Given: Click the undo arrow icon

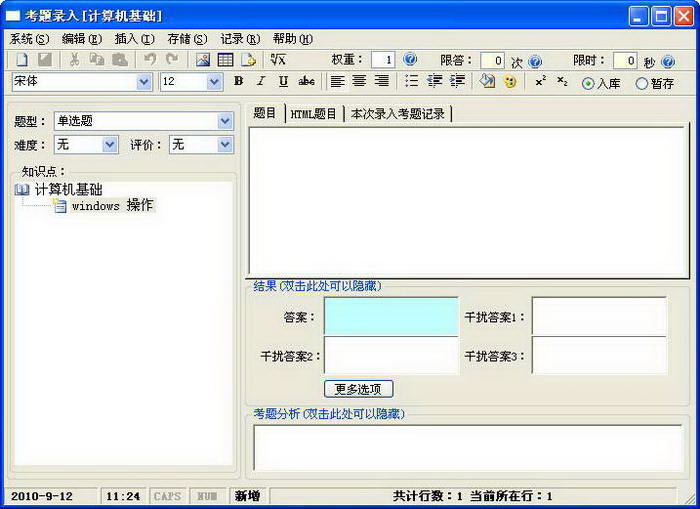Looking at the screenshot, I should pos(150,59).
